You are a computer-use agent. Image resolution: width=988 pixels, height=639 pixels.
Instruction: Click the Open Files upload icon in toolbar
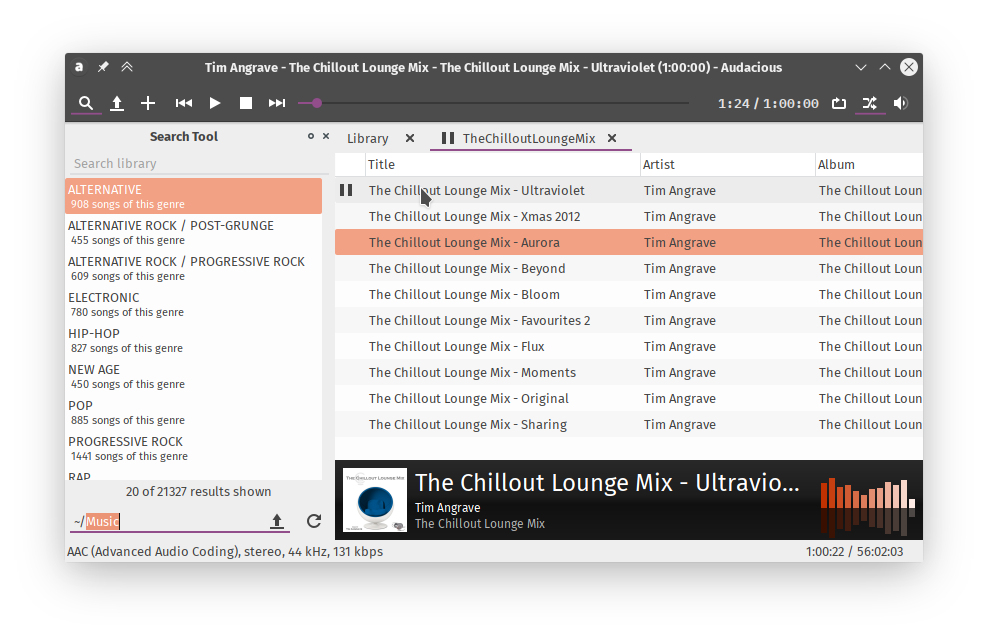click(x=117, y=103)
